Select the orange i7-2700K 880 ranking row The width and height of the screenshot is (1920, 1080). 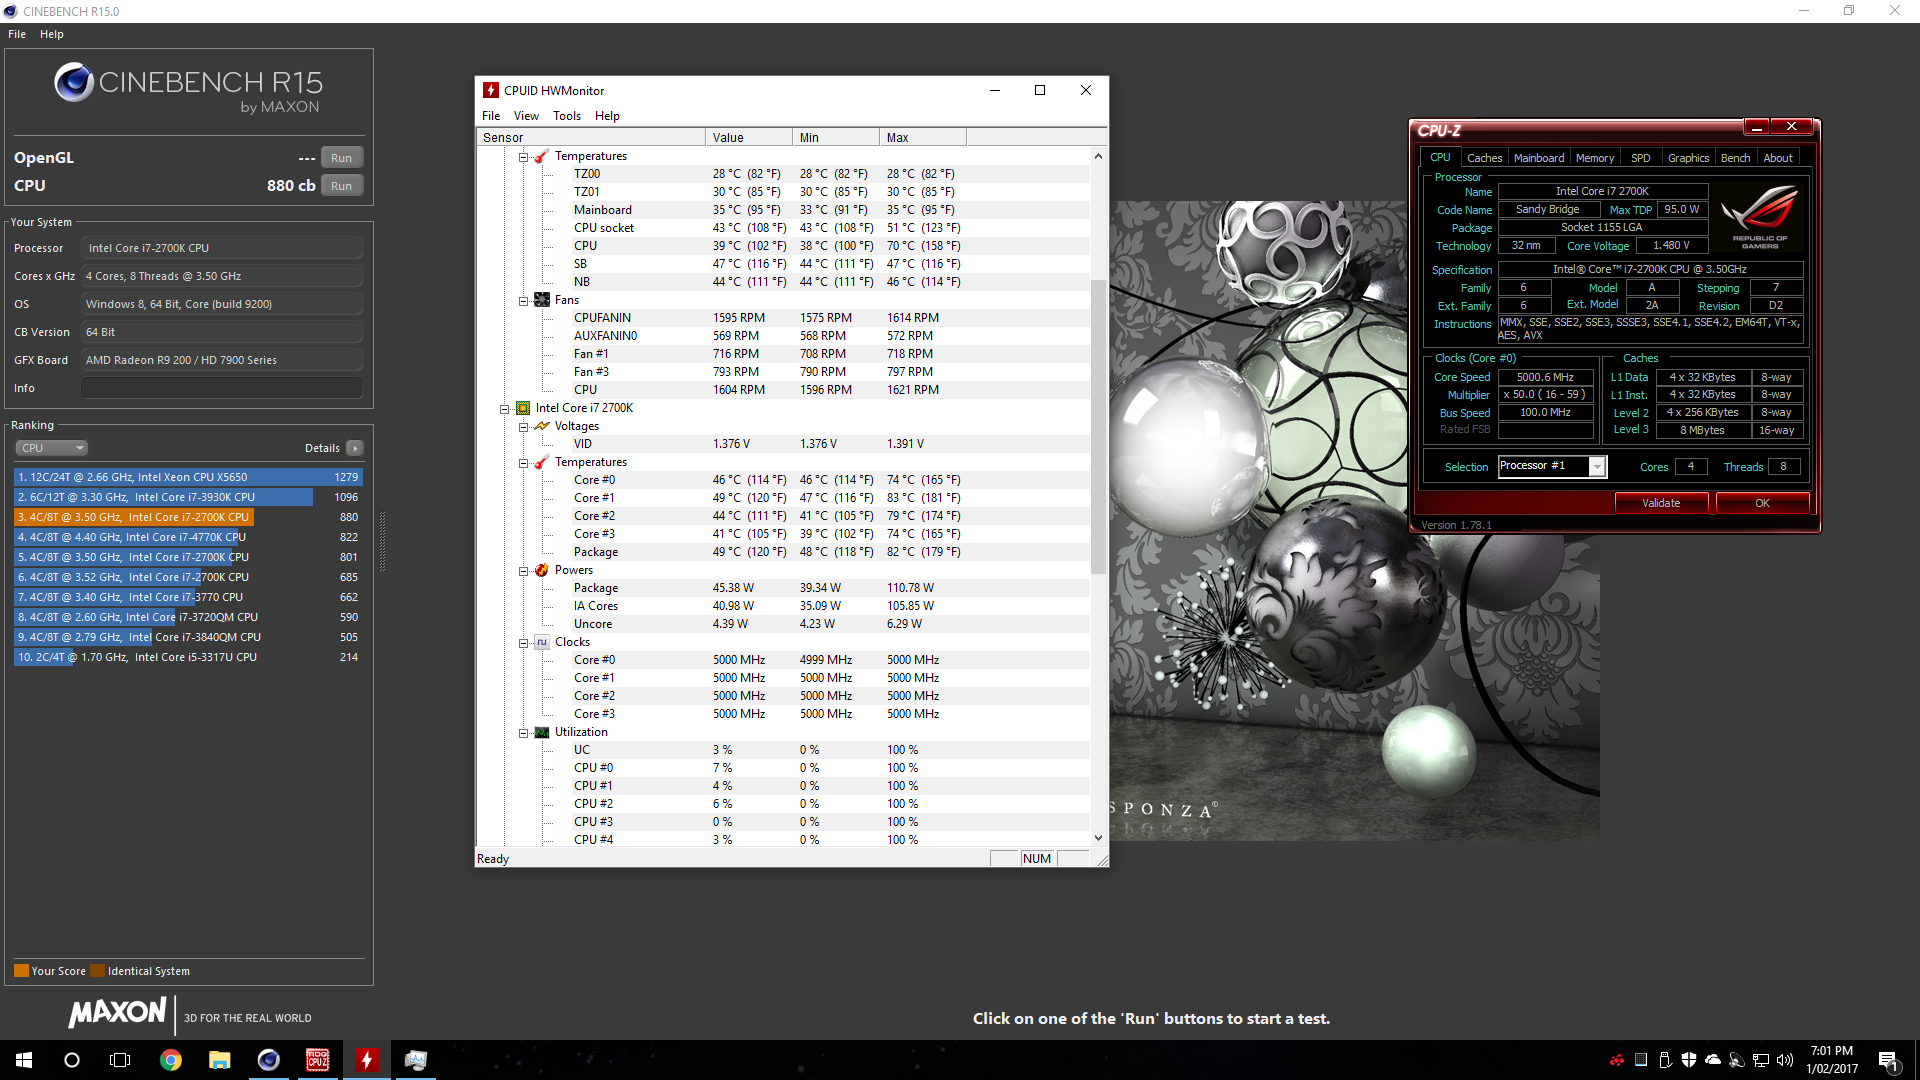[x=188, y=517]
